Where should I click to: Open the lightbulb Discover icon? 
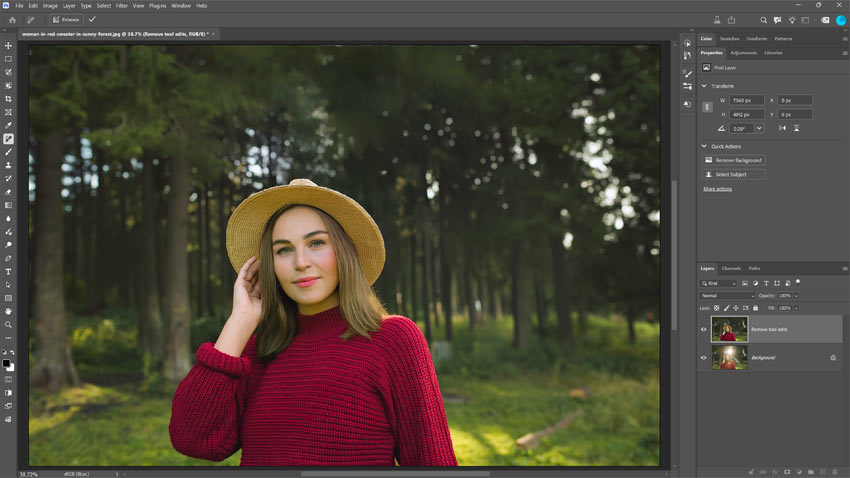(x=792, y=20)
